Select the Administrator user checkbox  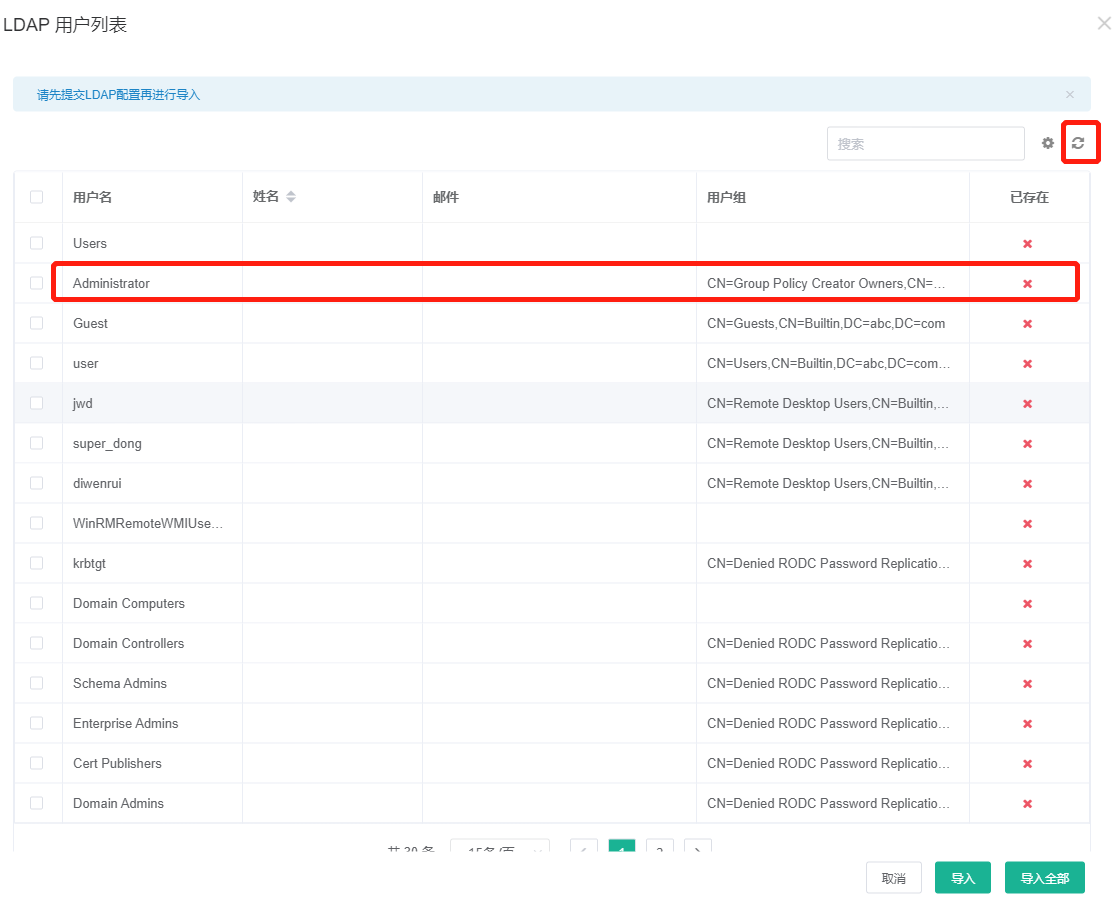[x=37, y=283]
